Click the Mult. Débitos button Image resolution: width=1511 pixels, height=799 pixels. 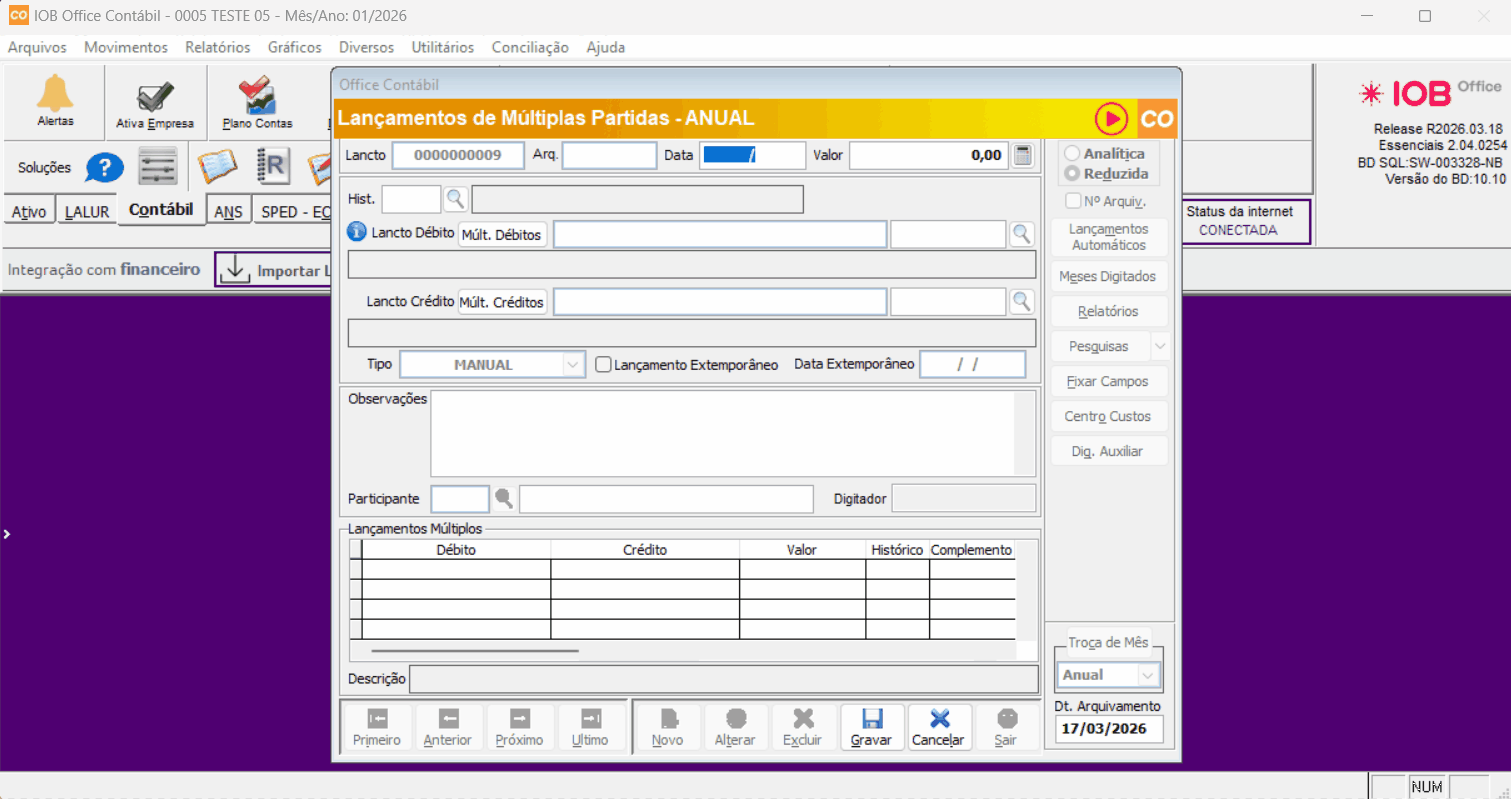[502, 235]
